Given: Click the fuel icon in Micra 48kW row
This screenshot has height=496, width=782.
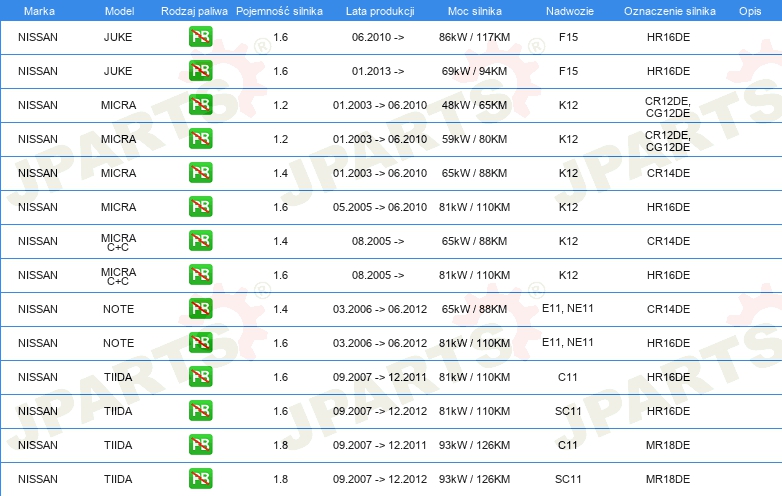Looking at the screenshot, I should [200, 105].
